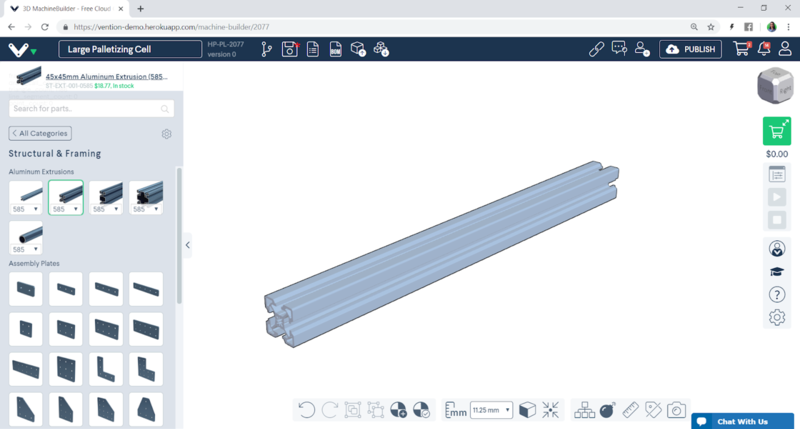Click the share link chain icon
The height and width of the screenshot is (429, 800).
pyautogui.click(x=596, y=49)
